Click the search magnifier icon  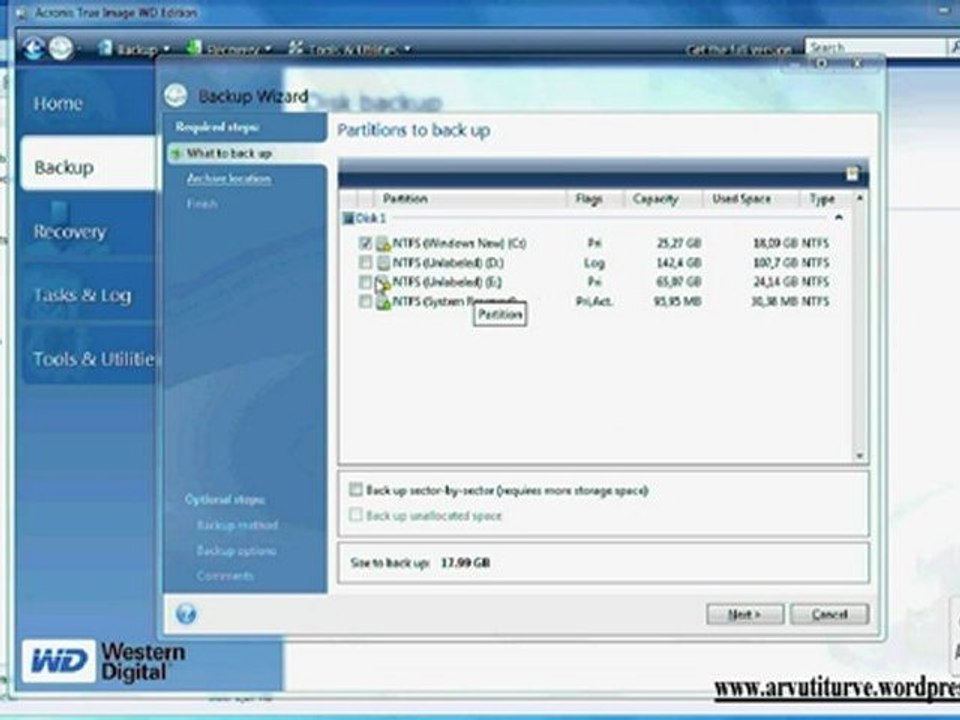954,47
